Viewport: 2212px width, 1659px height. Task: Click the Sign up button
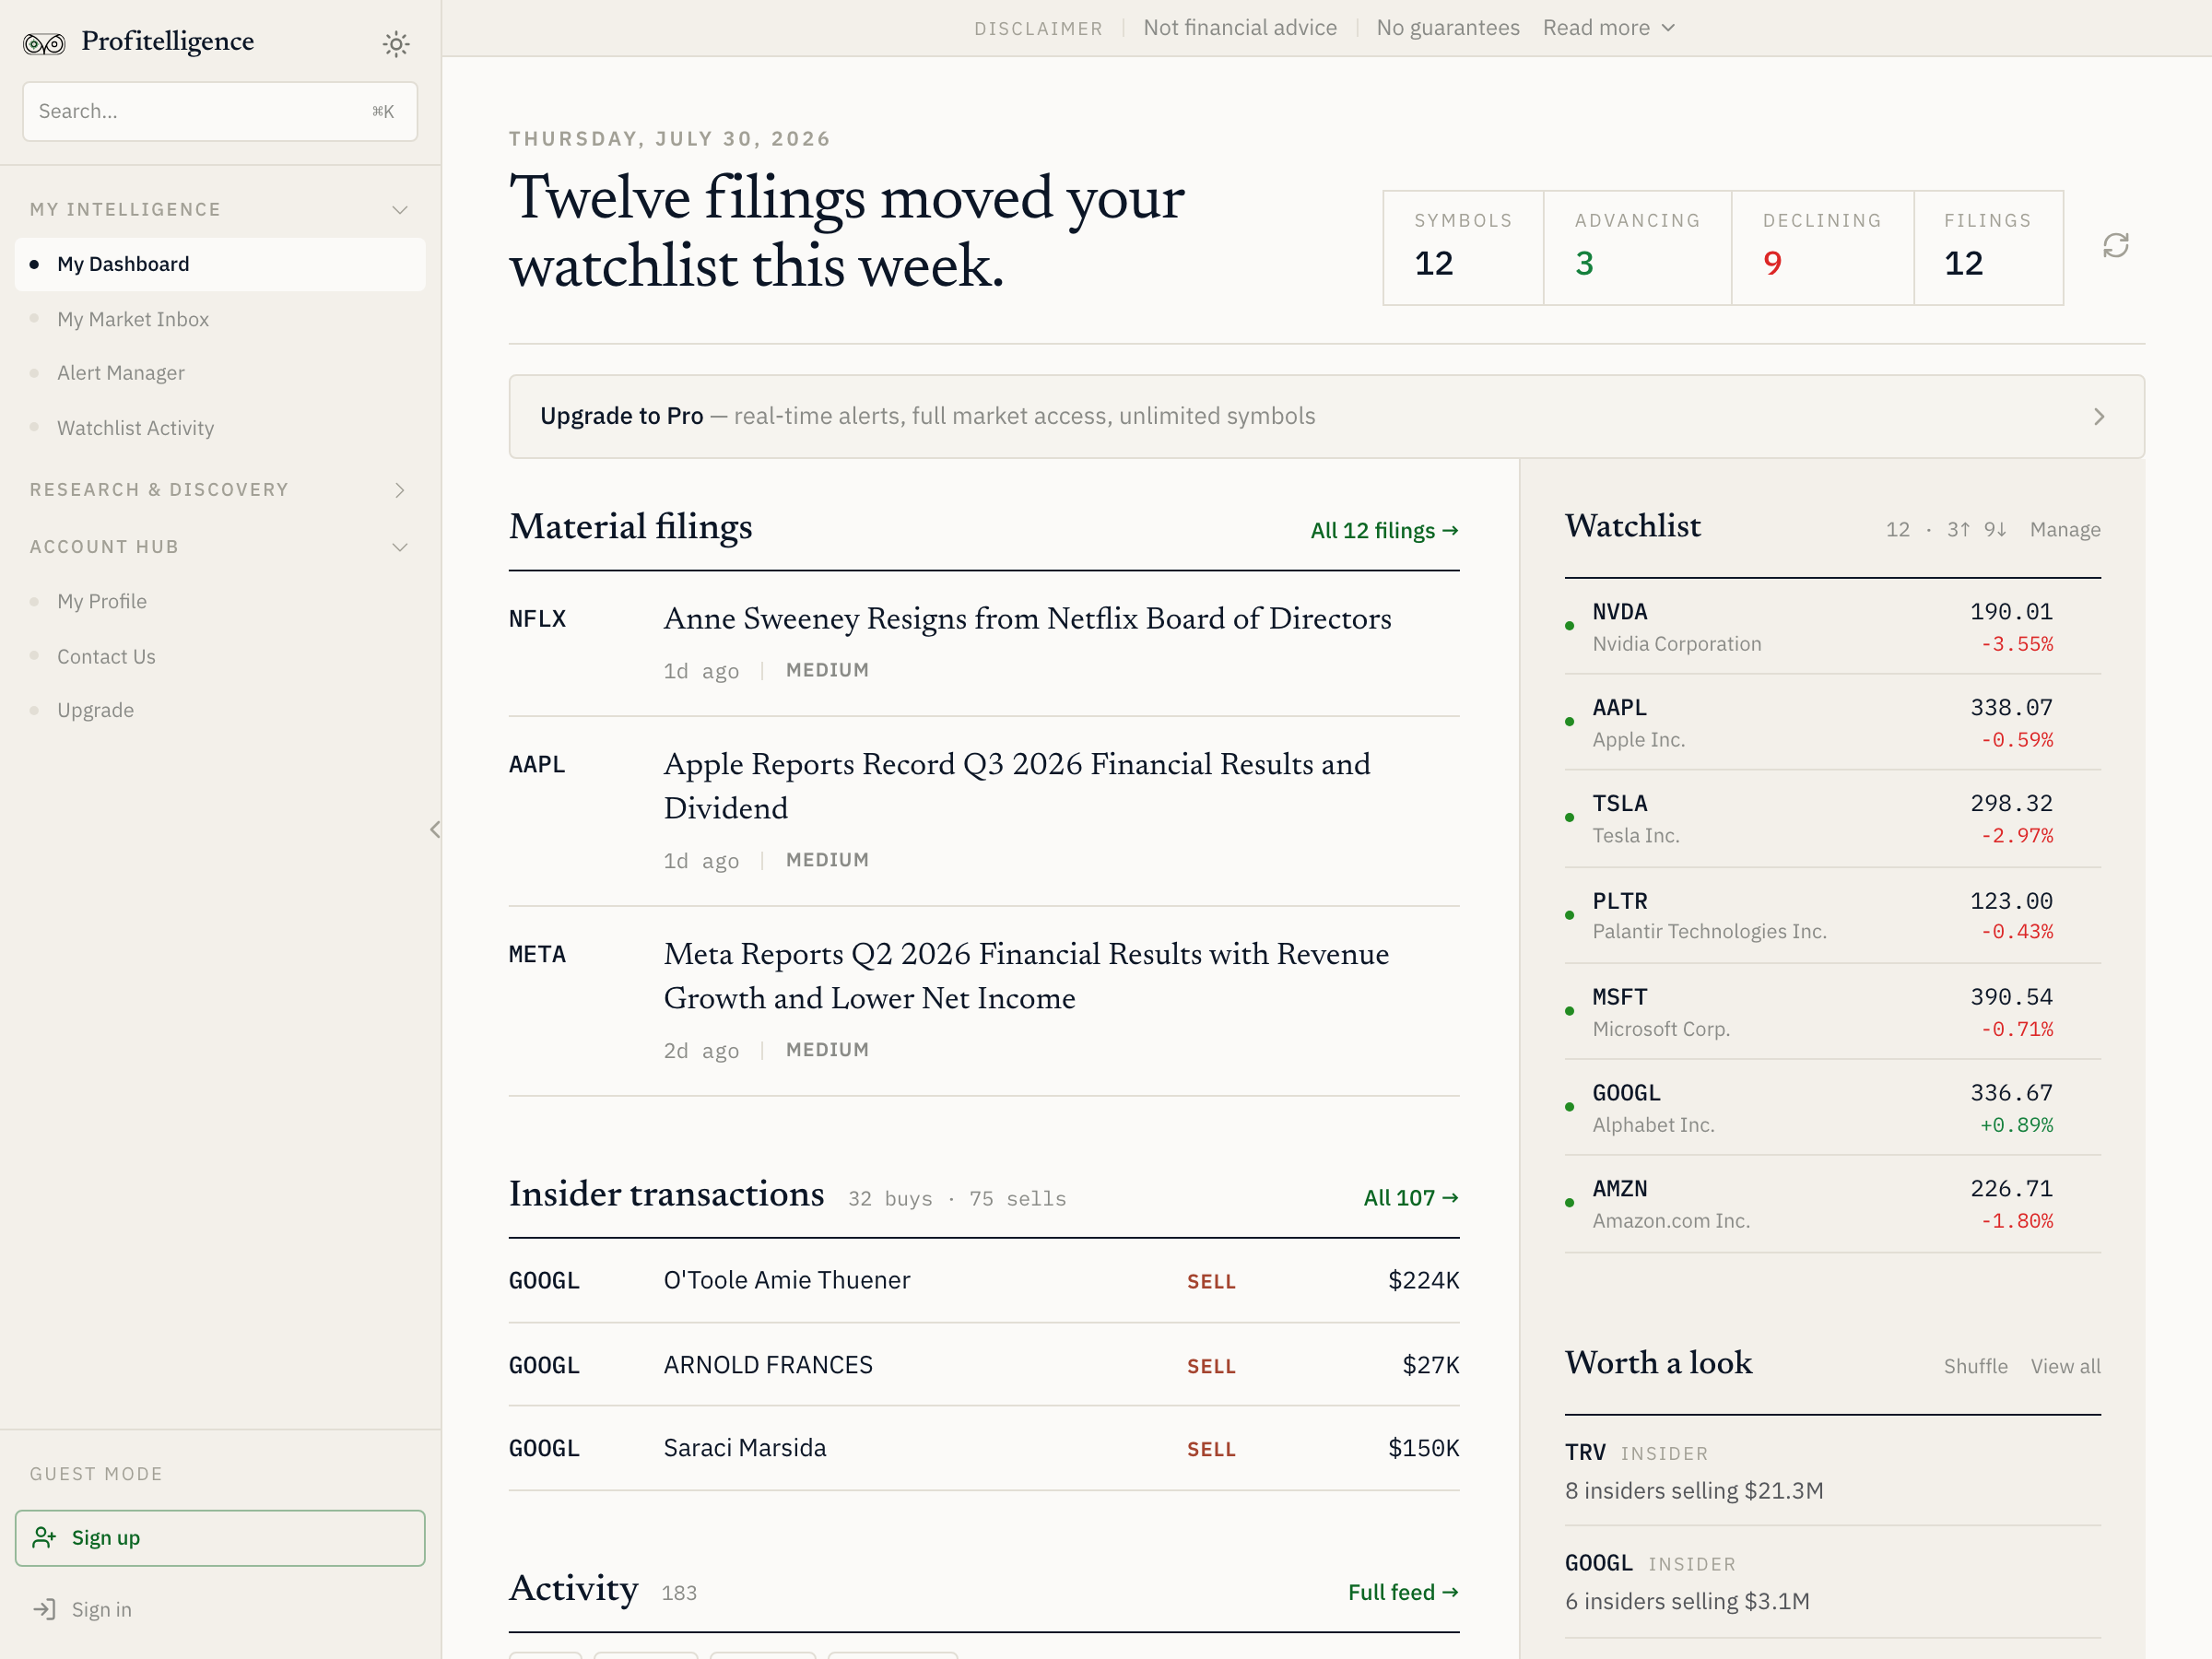point(220,1538)
